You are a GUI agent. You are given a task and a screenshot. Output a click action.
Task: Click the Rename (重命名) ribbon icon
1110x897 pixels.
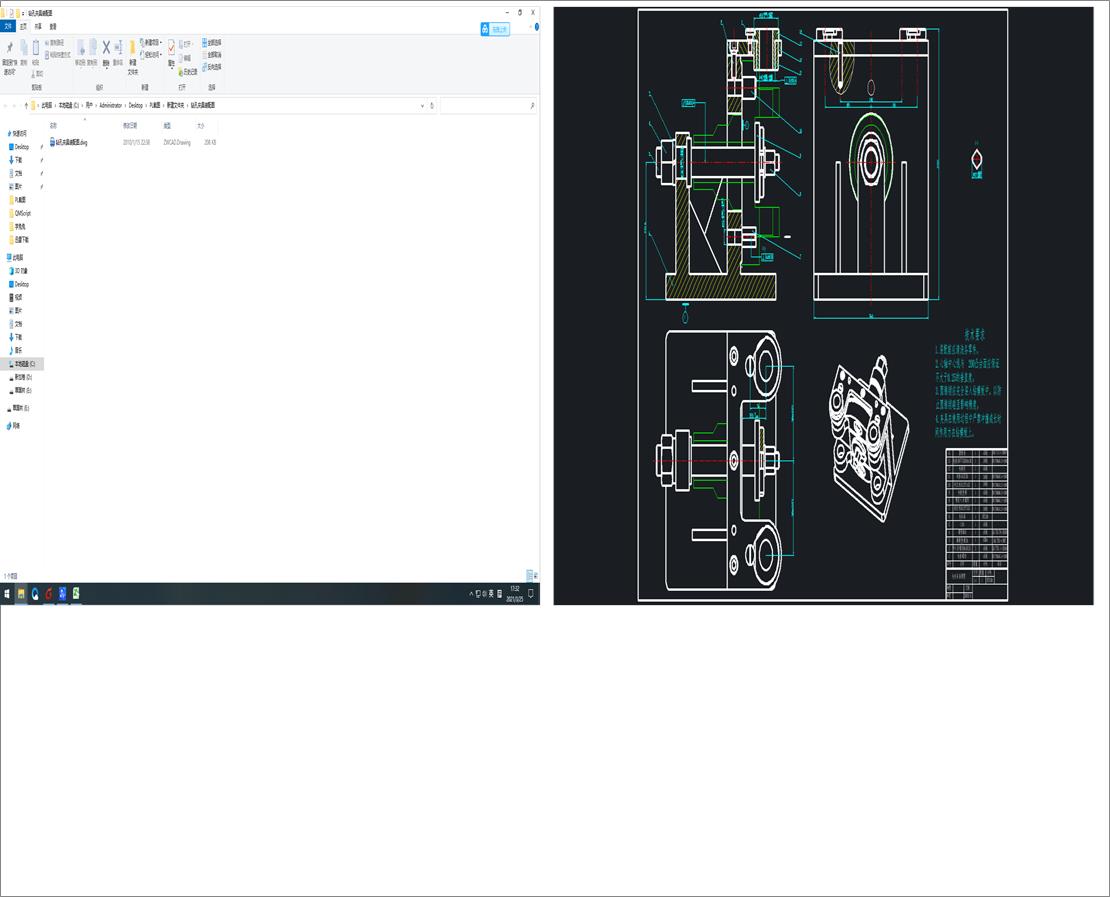(118, 47)
